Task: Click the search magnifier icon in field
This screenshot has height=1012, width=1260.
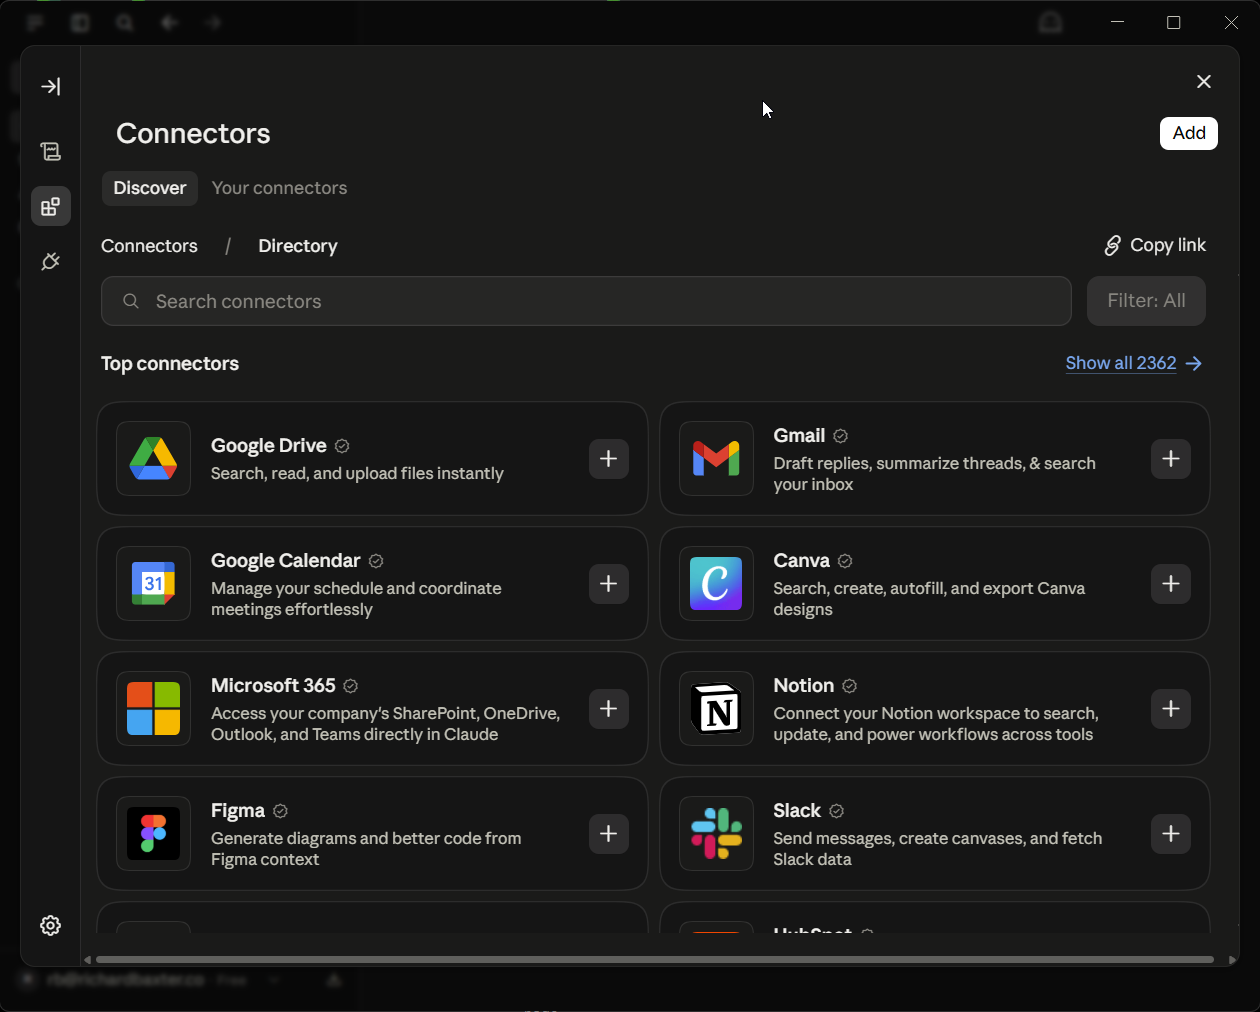Action: pos(131,301)
